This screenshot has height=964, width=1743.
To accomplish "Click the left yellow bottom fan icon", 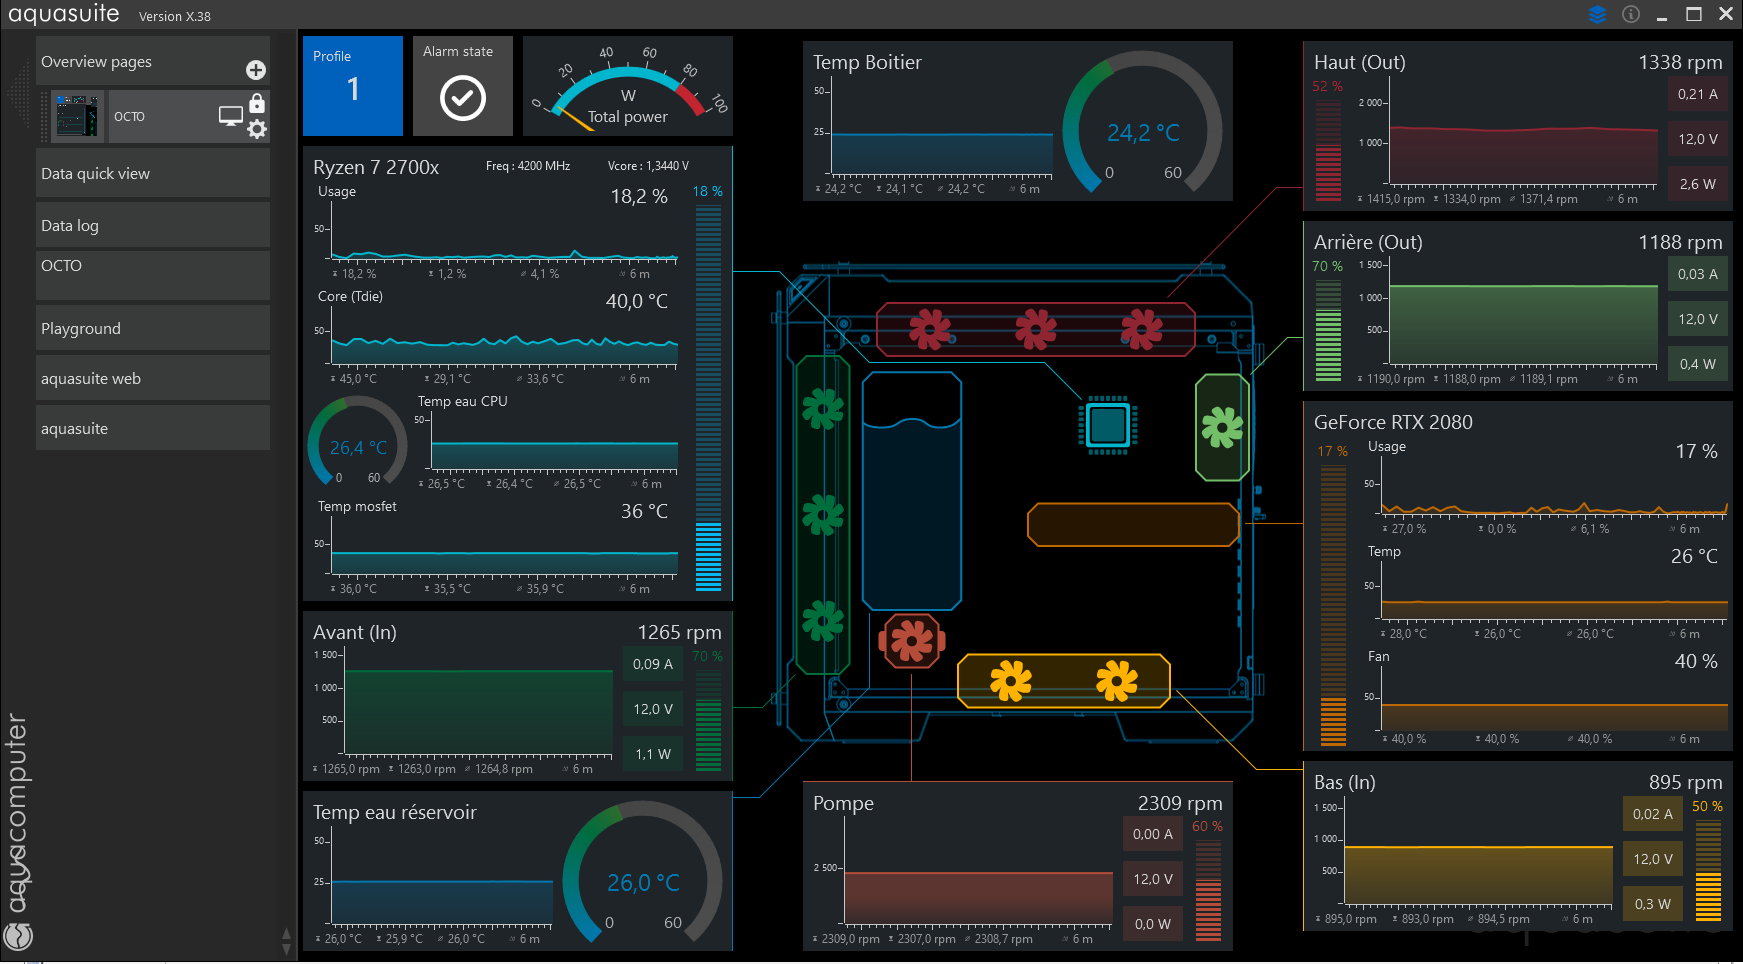I will pos(1010,681).
